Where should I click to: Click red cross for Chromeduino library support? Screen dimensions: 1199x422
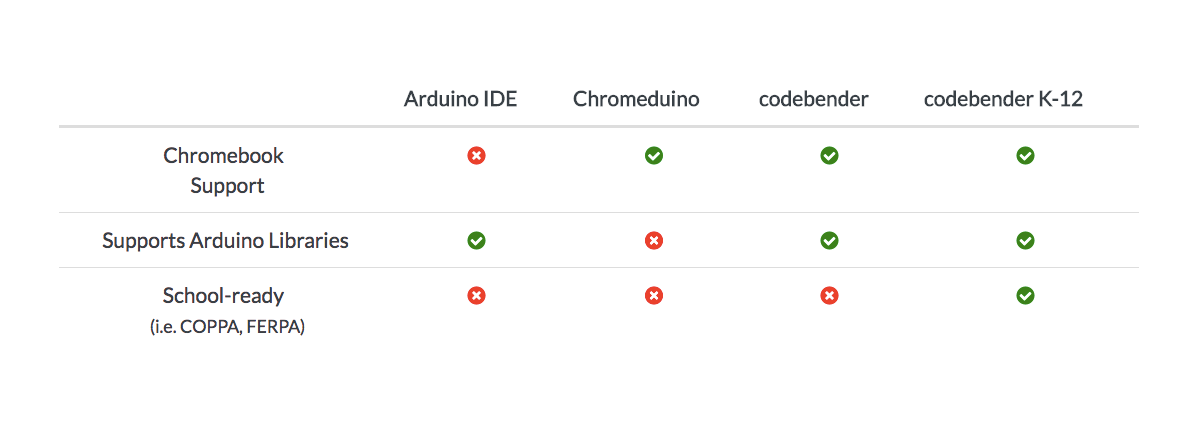(x=653, y=241)
